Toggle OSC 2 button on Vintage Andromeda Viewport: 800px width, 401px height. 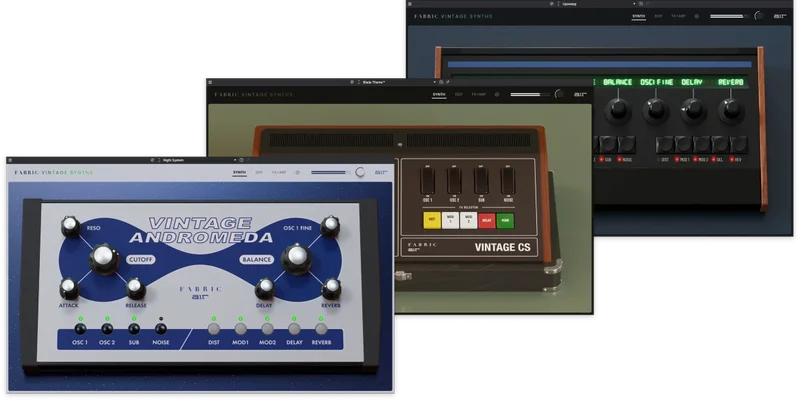pos(107,329)
